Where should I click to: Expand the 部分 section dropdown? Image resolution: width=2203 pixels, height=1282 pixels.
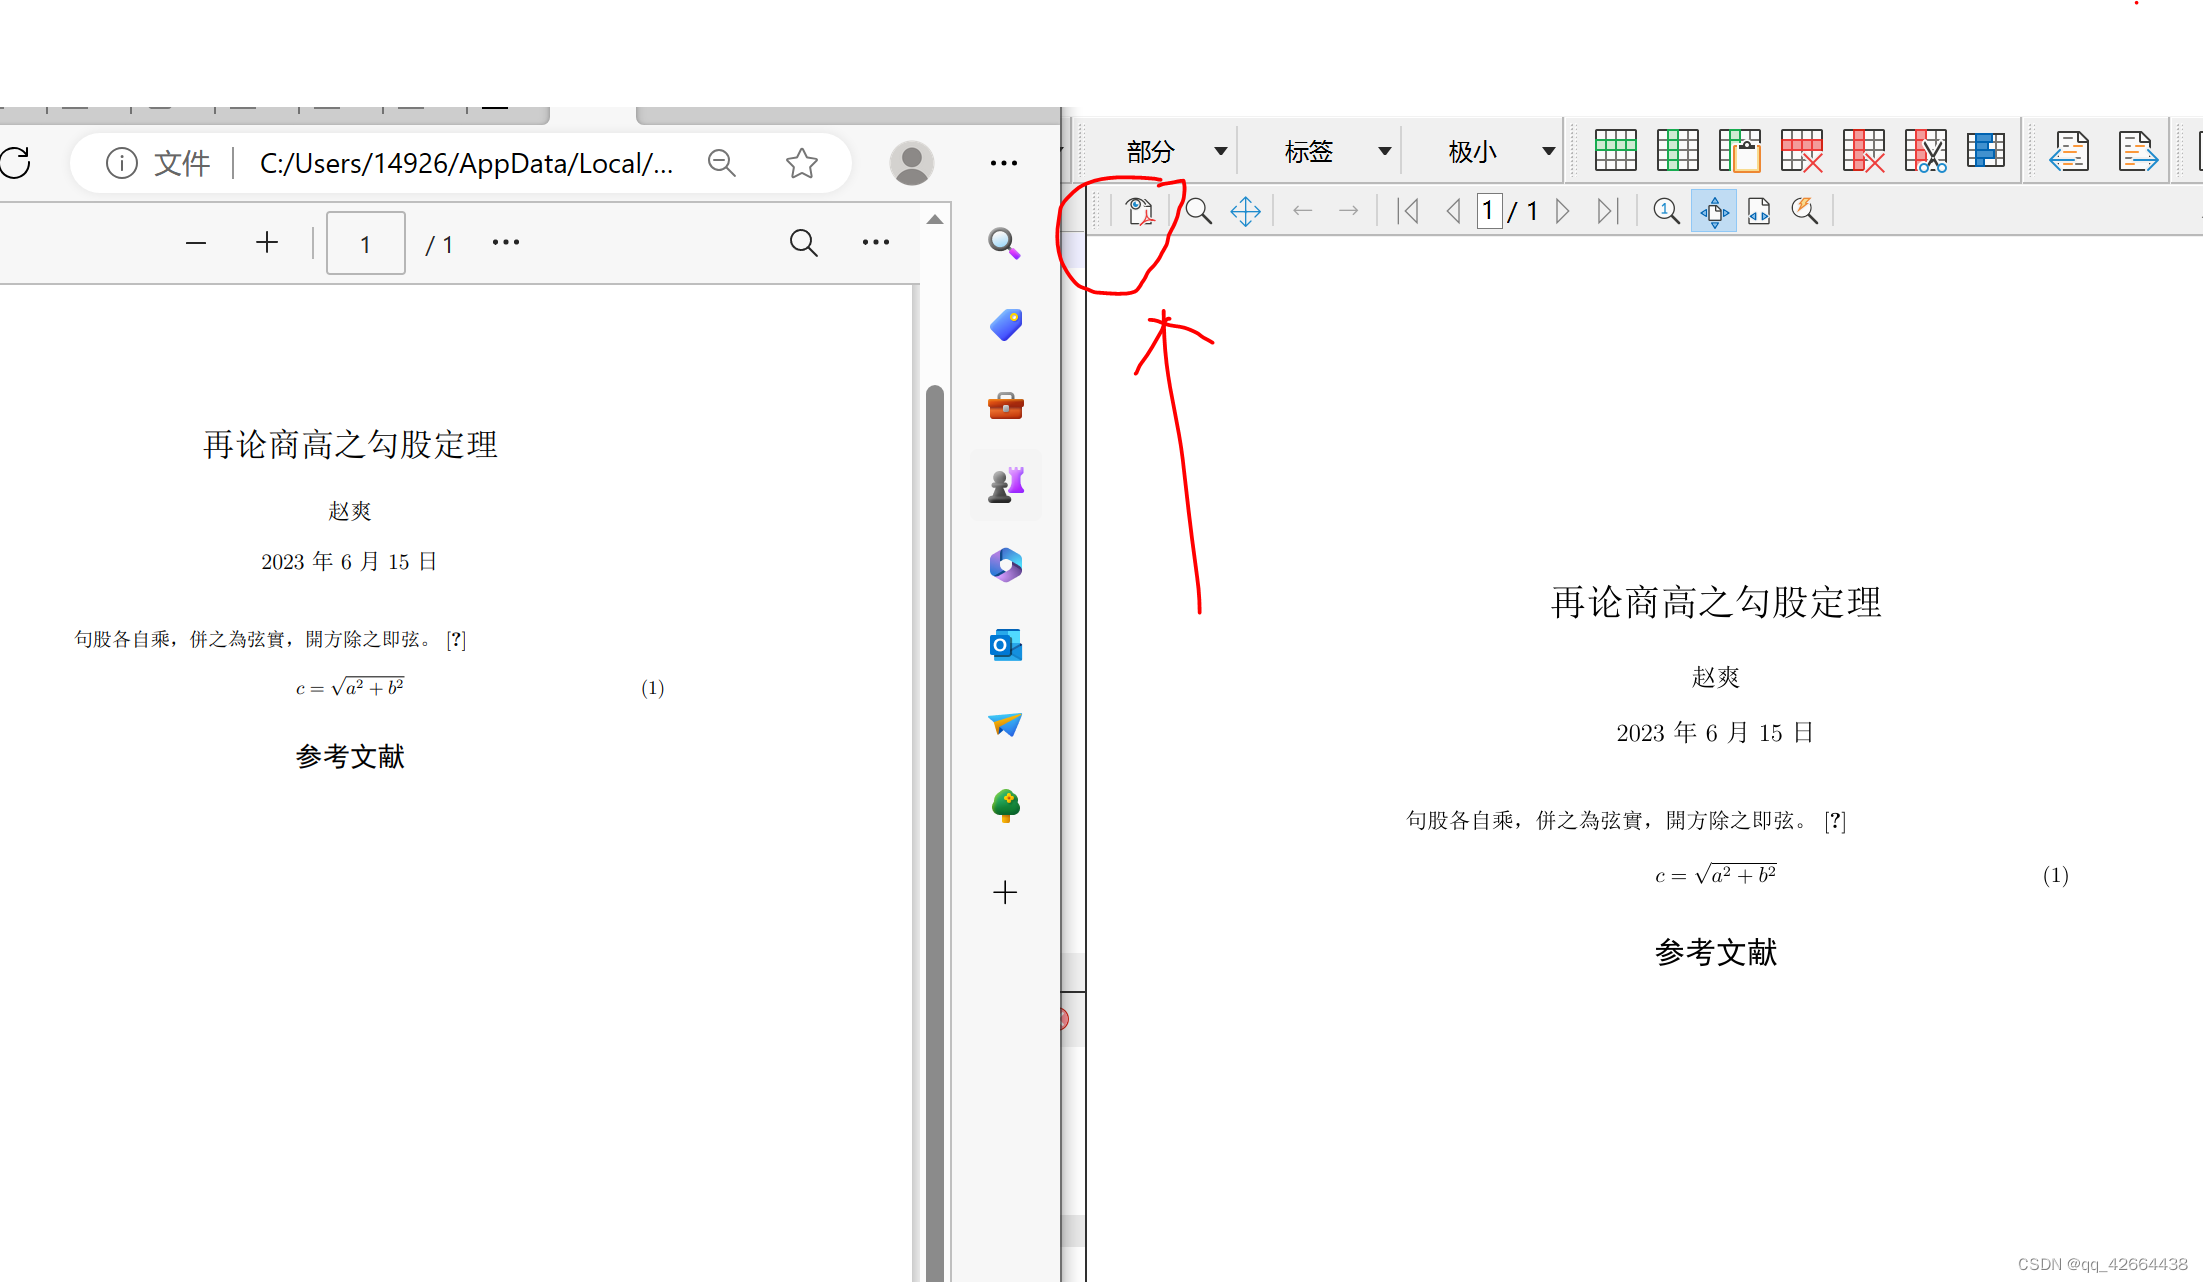1220,151
